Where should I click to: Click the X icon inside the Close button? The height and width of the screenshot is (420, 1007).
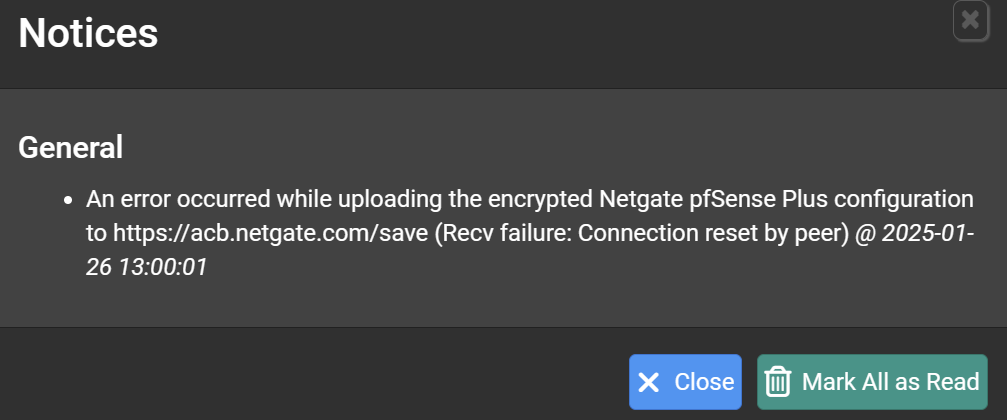click(649, 383)
